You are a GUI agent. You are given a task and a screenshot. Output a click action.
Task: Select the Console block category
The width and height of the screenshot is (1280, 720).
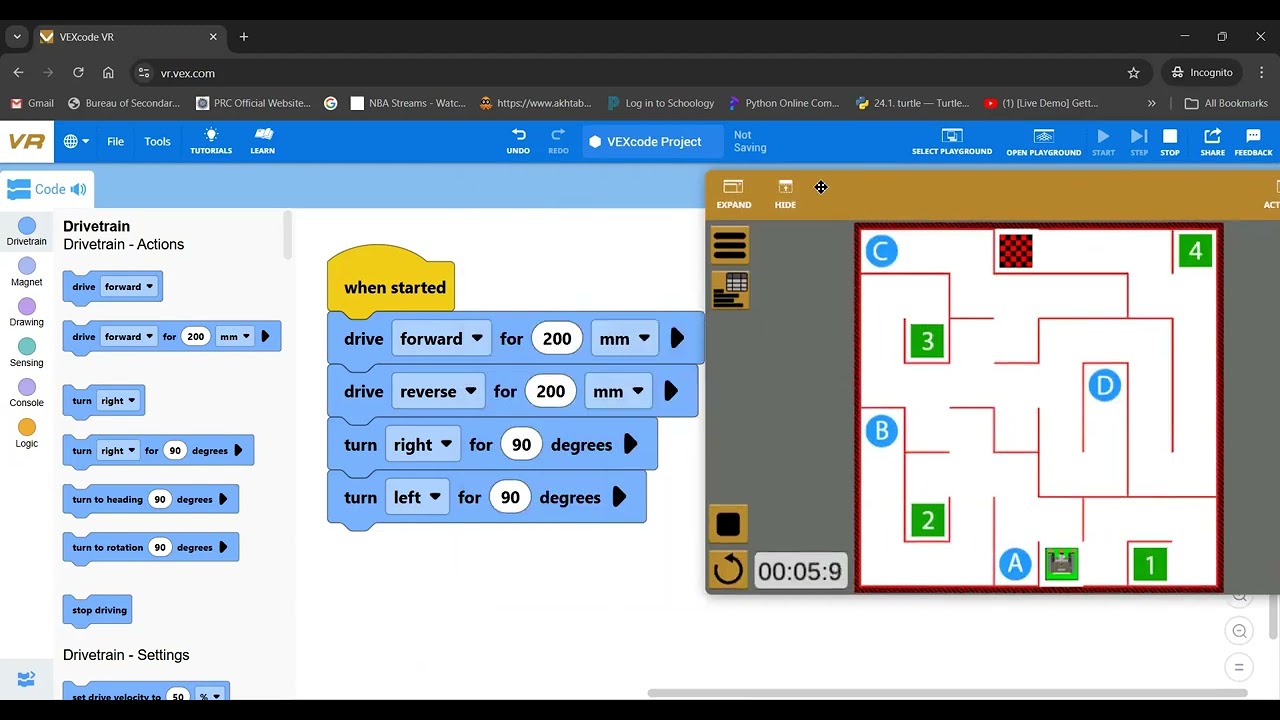click(27, 393)
